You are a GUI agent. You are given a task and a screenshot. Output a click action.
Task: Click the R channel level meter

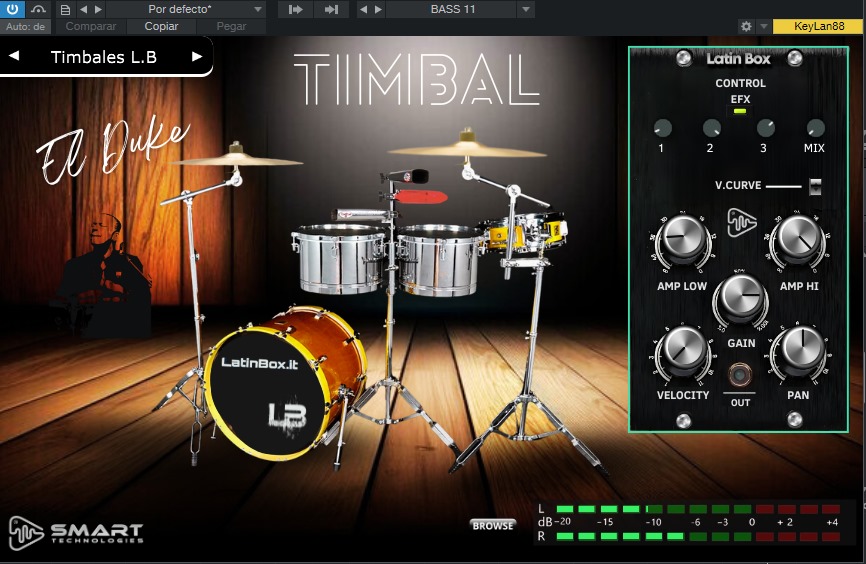coord(698,536)
